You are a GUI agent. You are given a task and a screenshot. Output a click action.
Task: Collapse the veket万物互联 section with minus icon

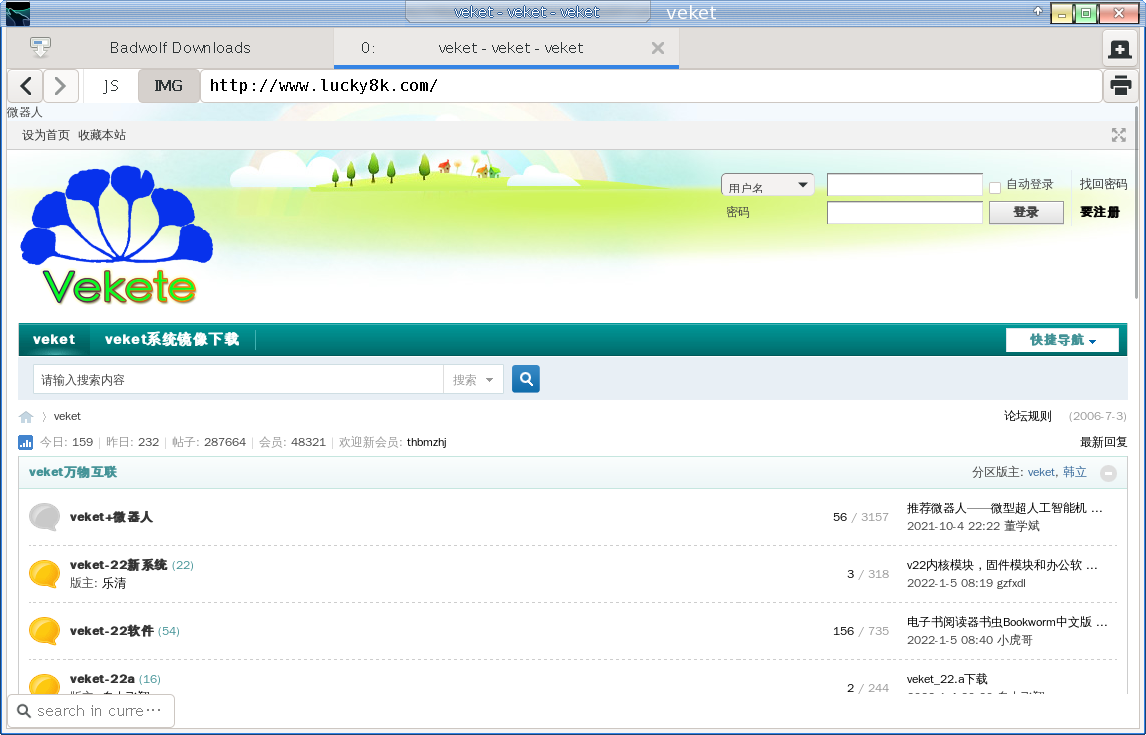[1108, 473]
